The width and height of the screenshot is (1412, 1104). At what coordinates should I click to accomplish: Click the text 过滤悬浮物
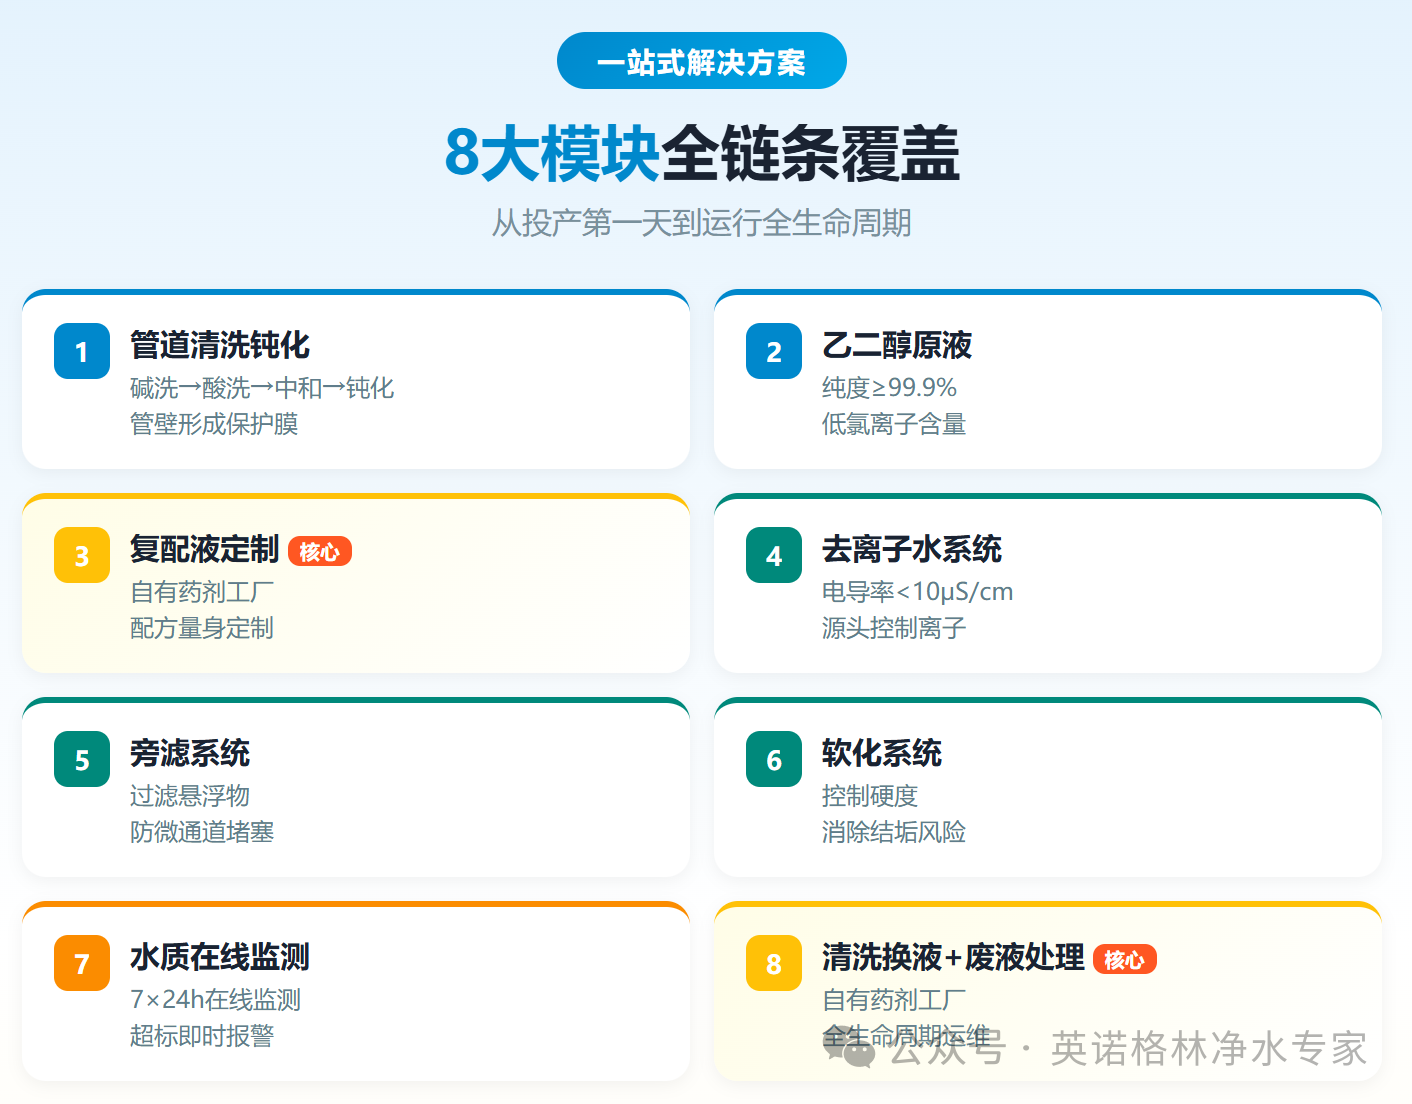pyautogui.click(x=190, y=796)
